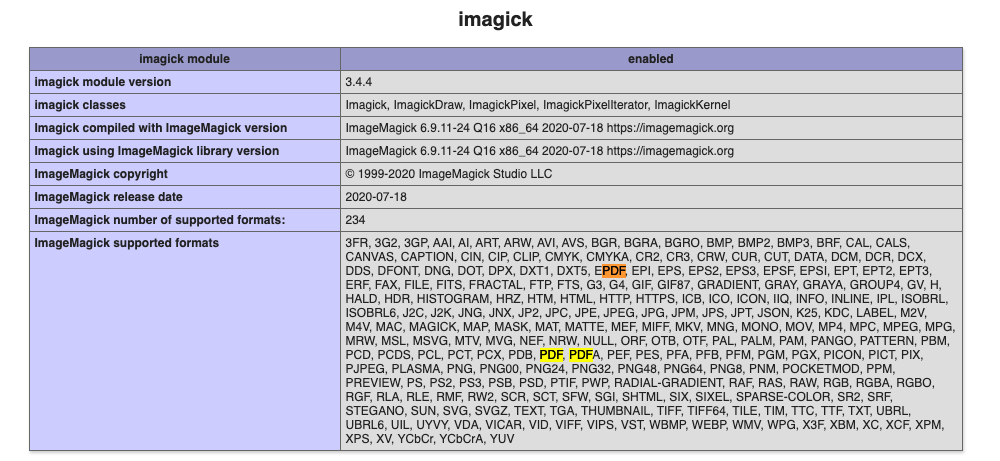Click the format entry CAPTION
This screenshot has width=1000, height=461.
tap(426, 256)
